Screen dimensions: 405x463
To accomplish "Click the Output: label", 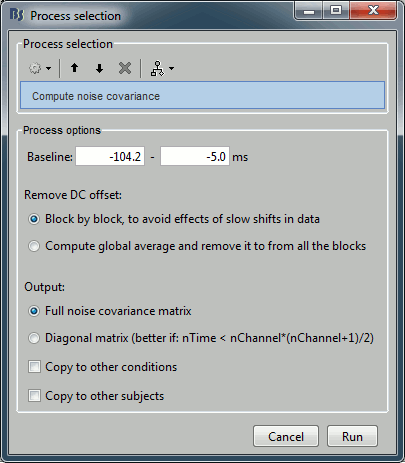I will point(45,287).
